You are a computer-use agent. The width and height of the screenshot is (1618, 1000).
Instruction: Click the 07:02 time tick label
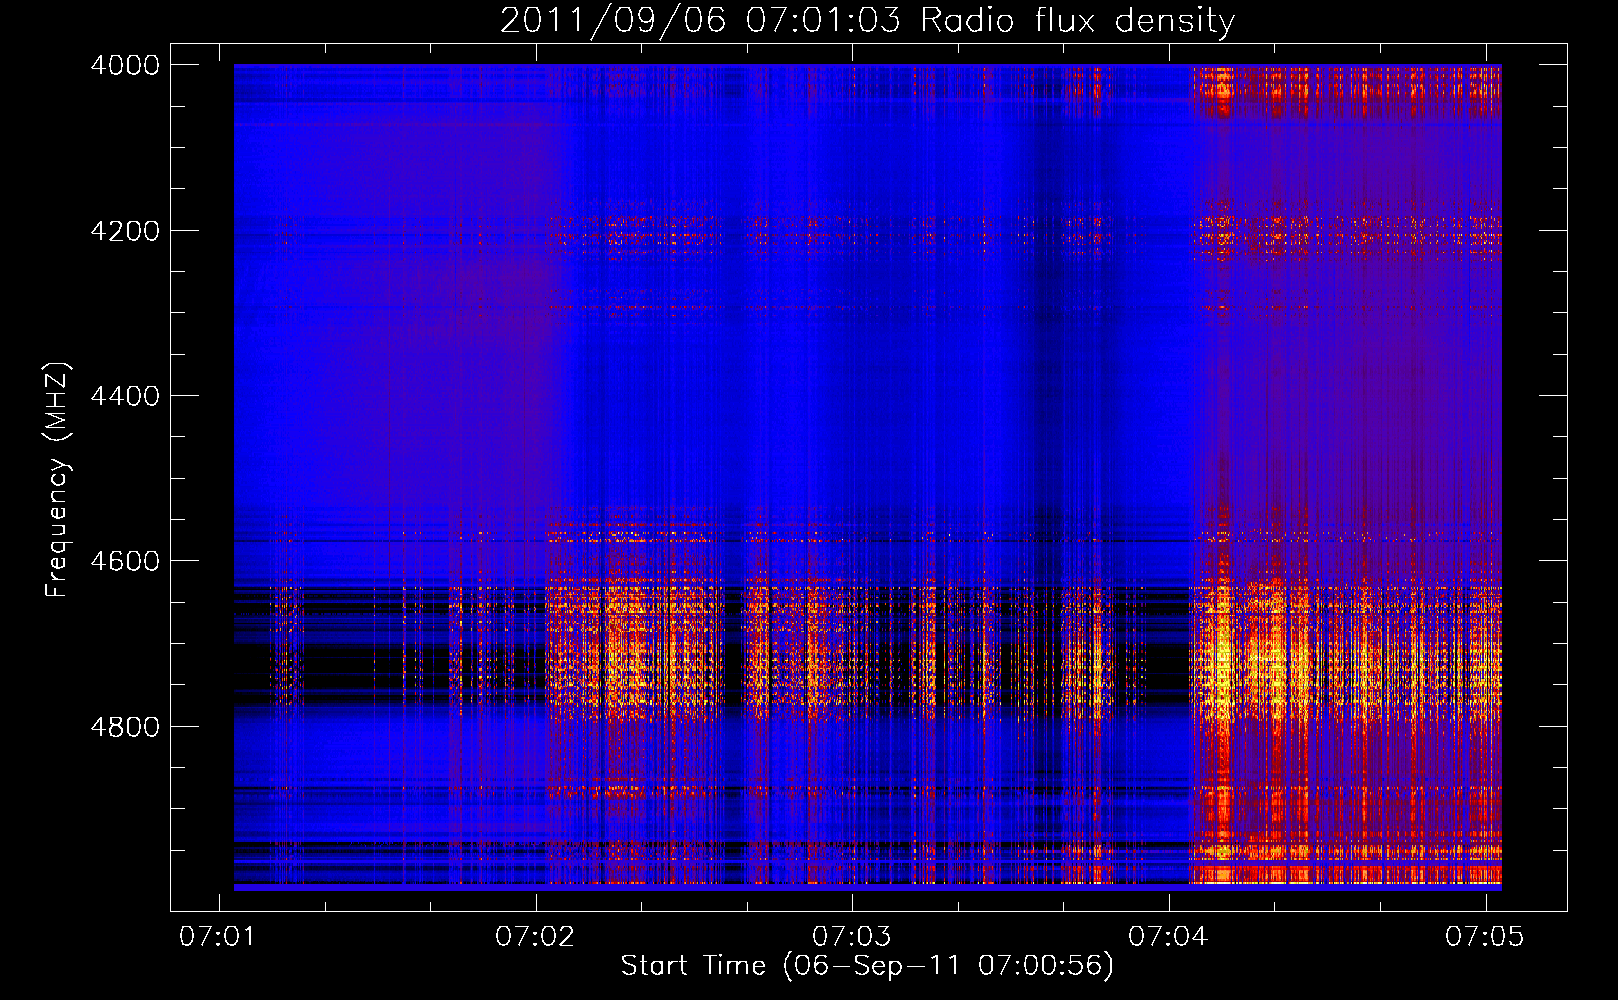pos(535,936)
